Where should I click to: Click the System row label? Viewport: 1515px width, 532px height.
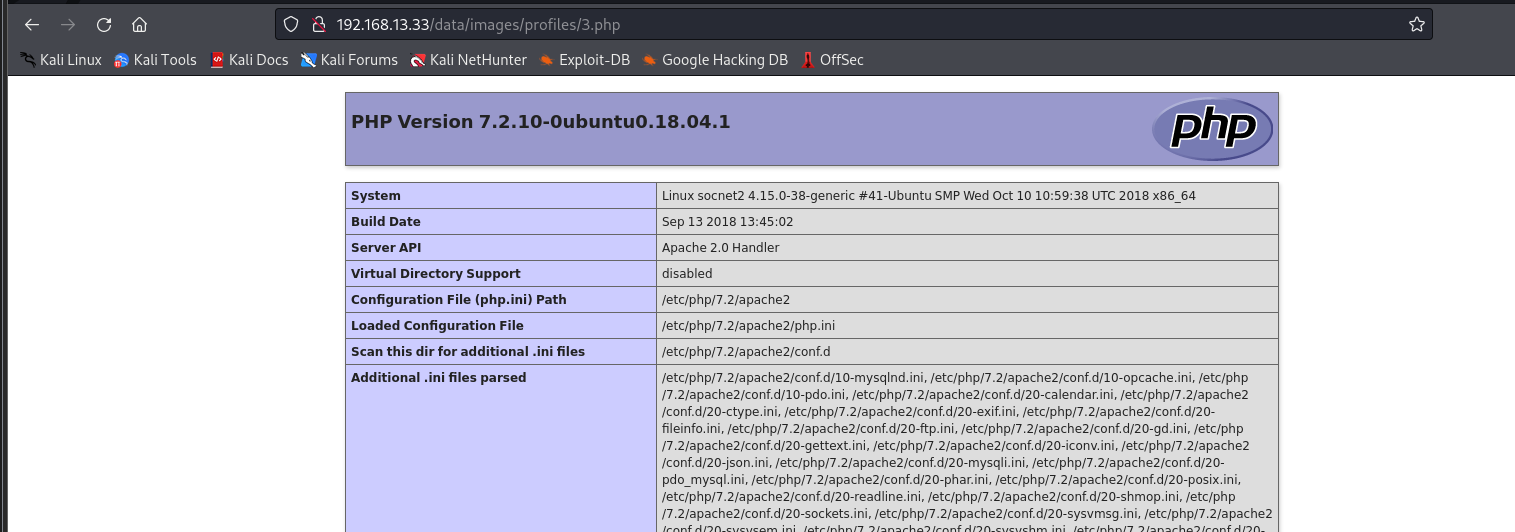[376, 196]
